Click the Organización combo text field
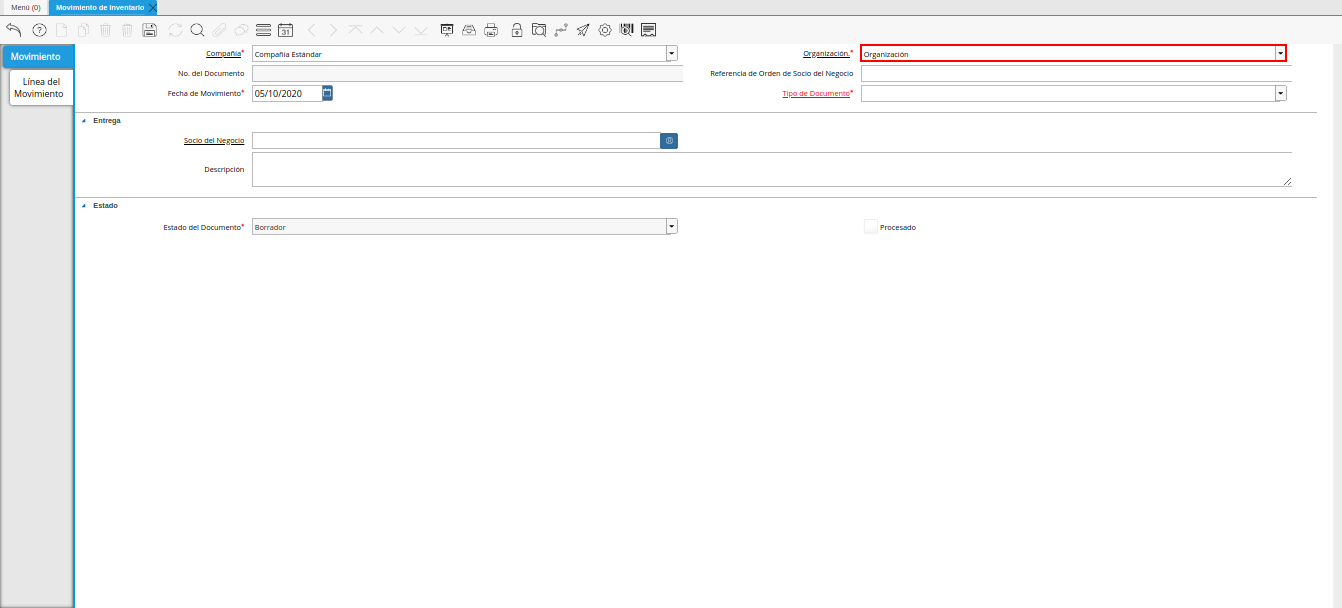Screen dimensions: 1342x608 click(1068, 54)
